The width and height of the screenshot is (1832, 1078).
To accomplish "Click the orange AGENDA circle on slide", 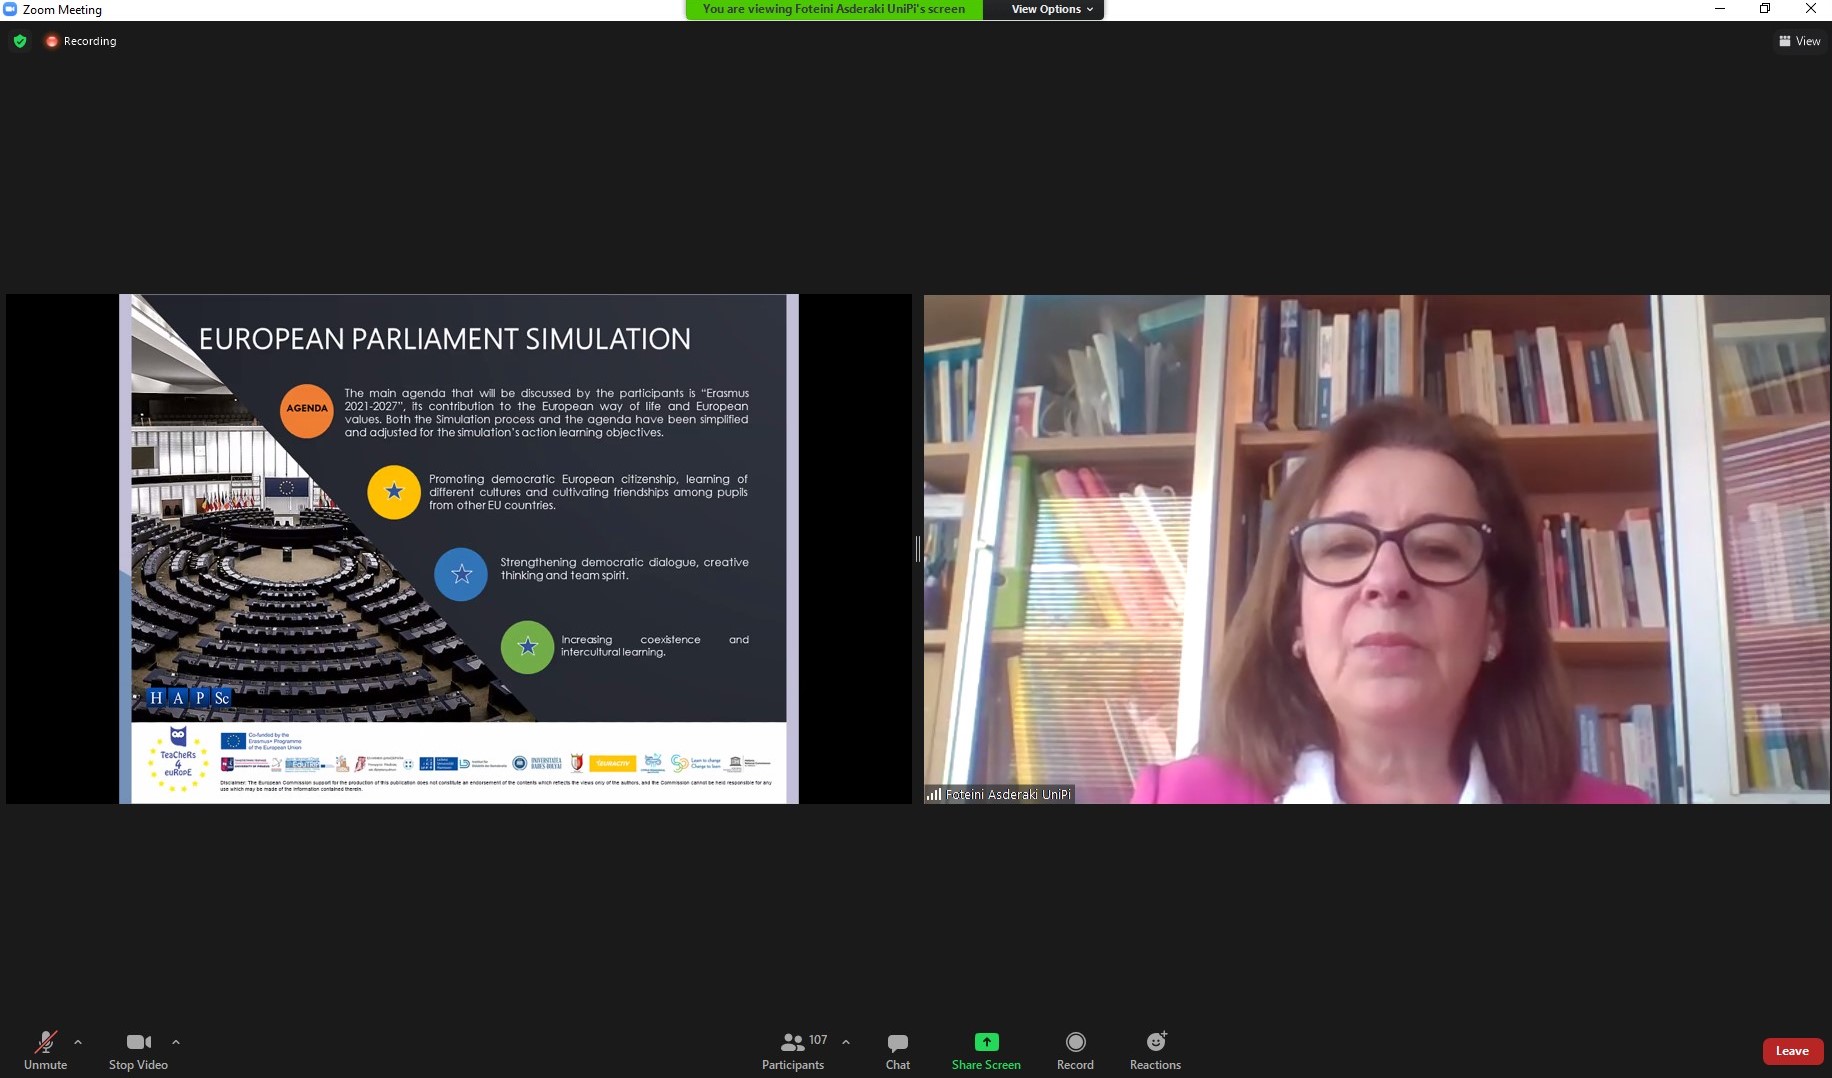I will (307, 410).
